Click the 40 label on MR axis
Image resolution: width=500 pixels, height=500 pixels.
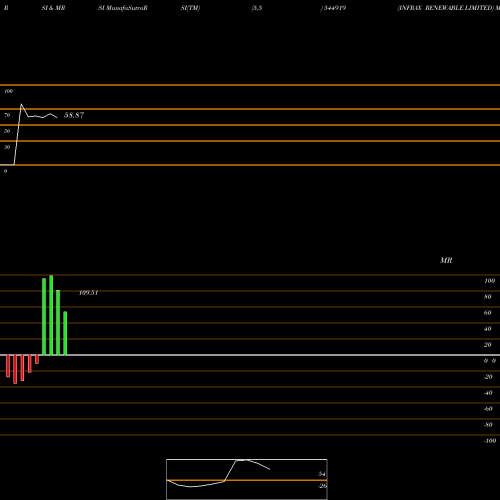coord(488,329)
